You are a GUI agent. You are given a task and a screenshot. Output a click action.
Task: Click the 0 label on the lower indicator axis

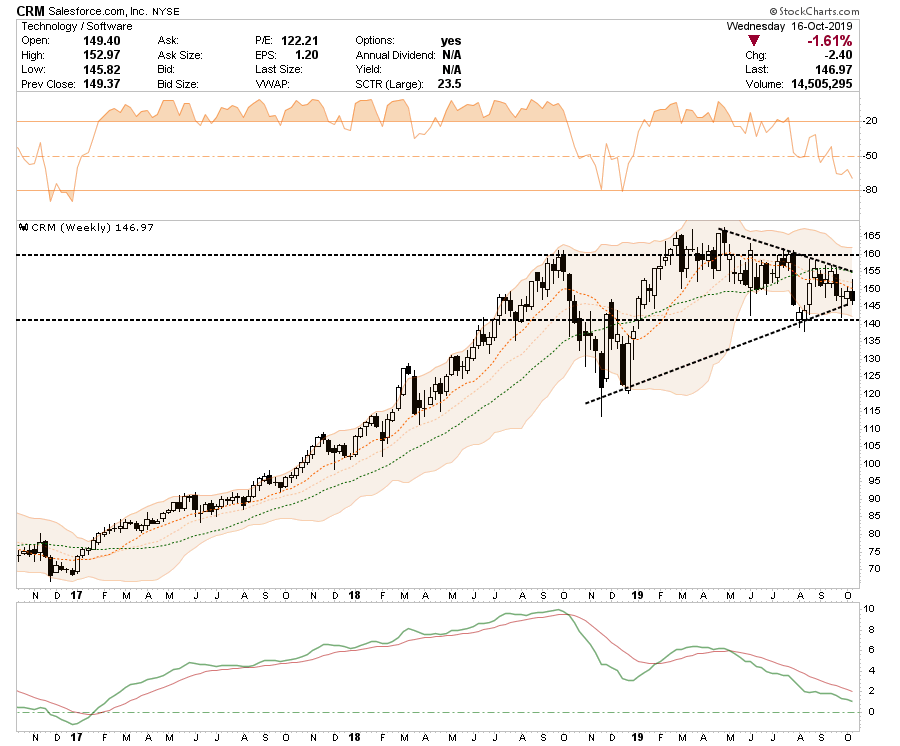tap(871, 712)
